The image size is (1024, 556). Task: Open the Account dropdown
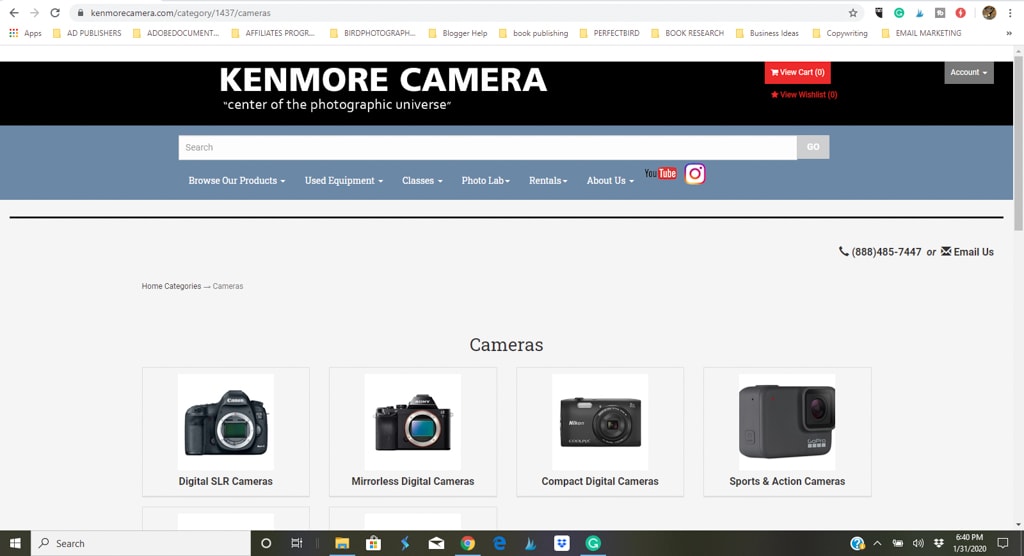(x=968, y=73)
